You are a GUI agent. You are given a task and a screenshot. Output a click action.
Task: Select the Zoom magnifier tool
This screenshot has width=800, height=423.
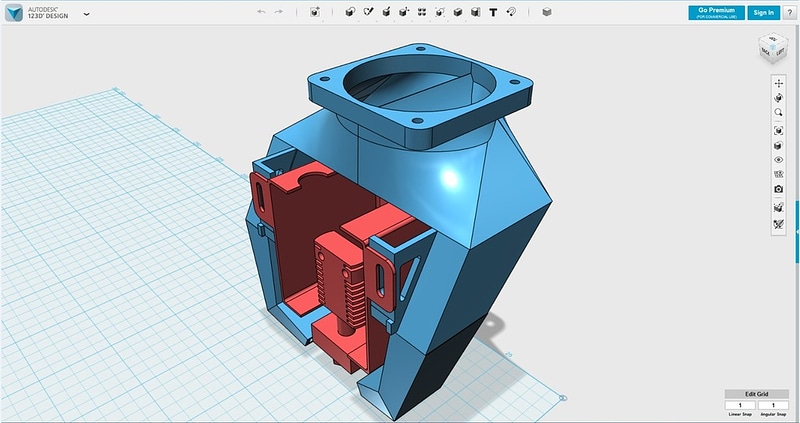(x=779, y=112)
